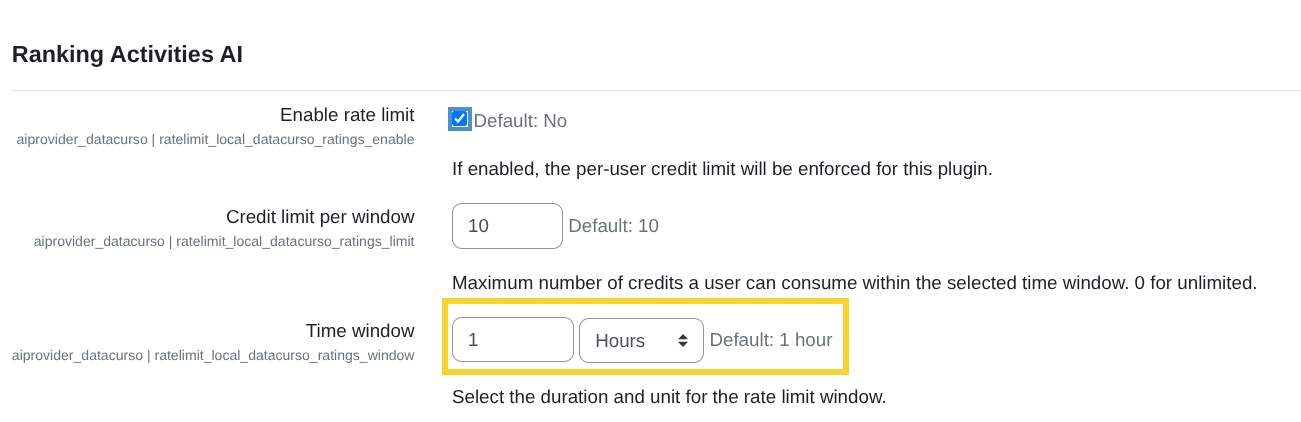Click the divider line below Ranking Activities AI
The image size is (1301, 422).
pyautogui.click(x=650, y=91)
